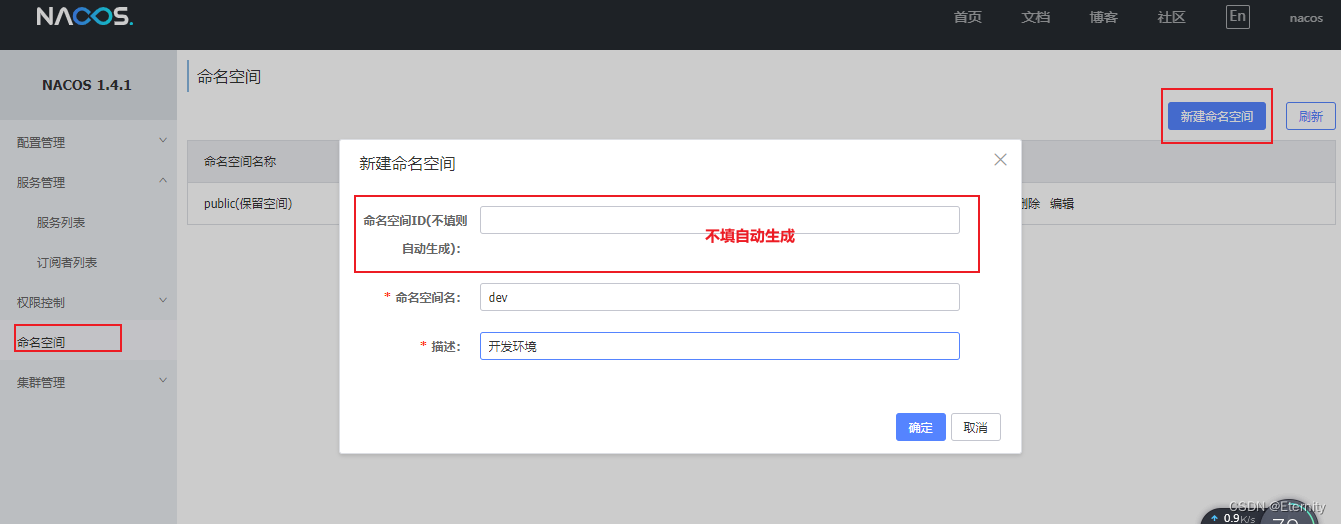This screenshot has height=524, width=1341.
Task: Click the 命名空间名 field containing dev
Action: pyautogui.click(x=720, y=297)
